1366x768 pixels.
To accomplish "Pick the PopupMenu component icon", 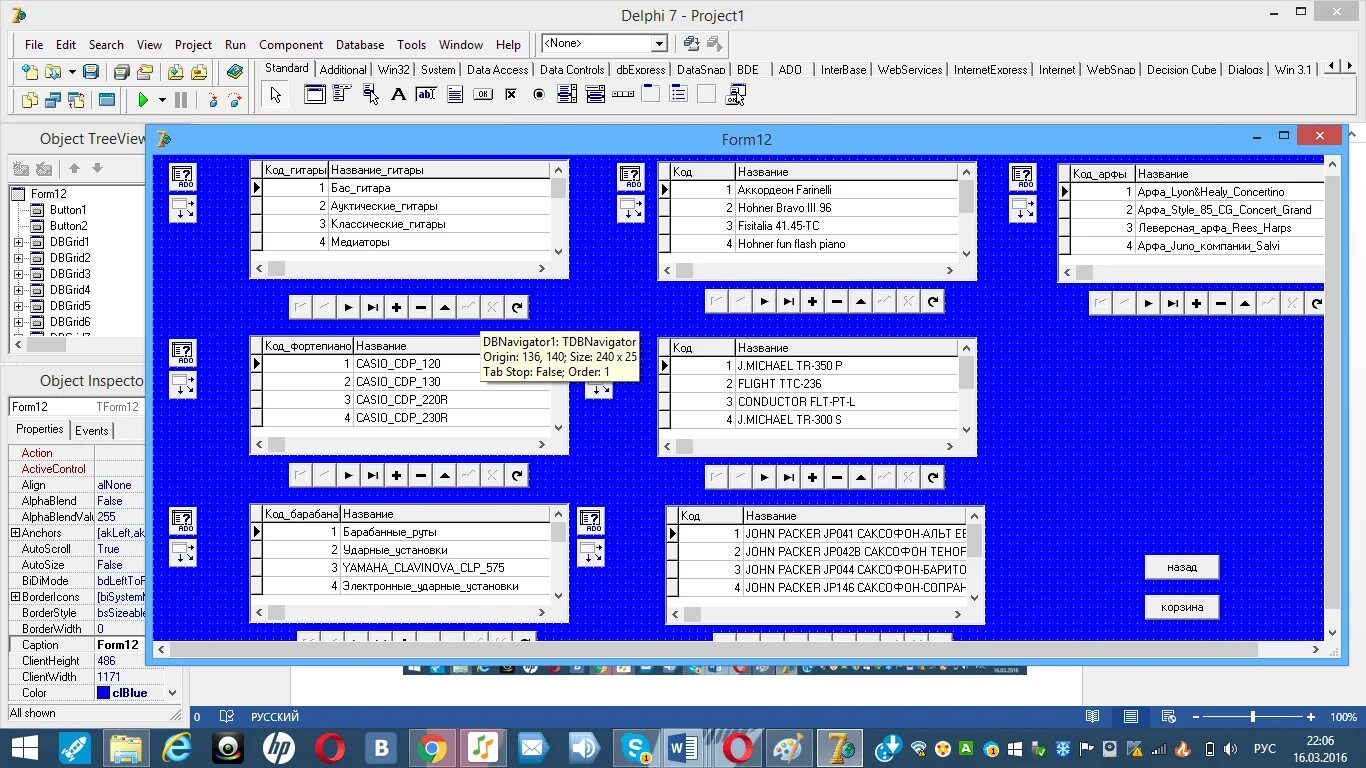I will click(x=370, y=95).
